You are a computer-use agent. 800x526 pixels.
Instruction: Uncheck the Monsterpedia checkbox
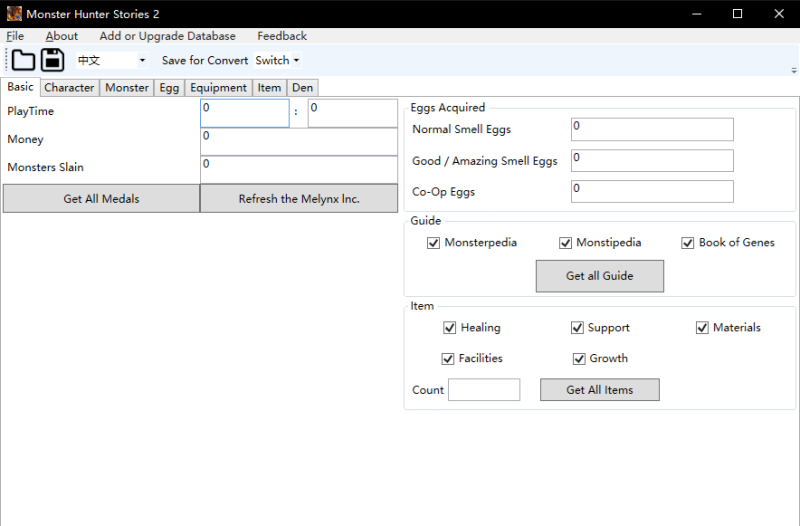tap(433, 243)
